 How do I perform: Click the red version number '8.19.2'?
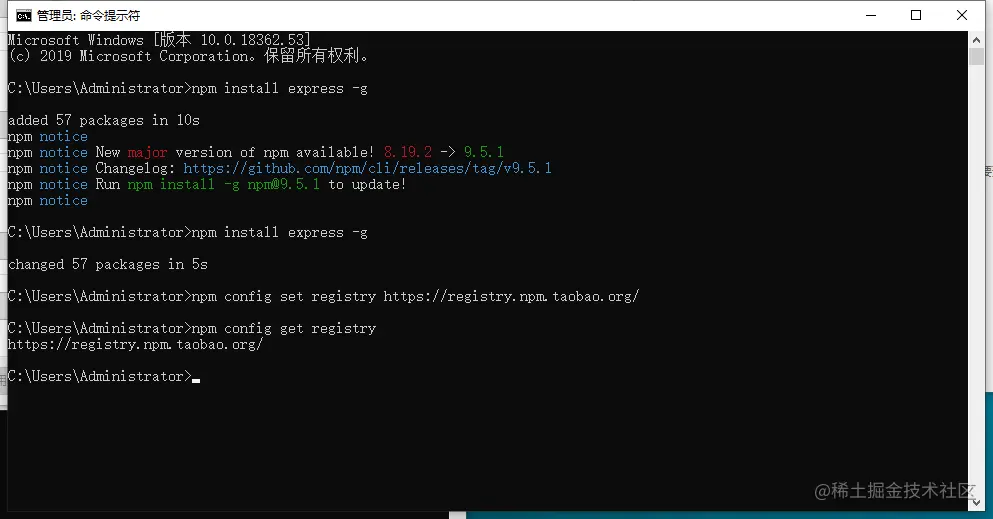point(408,152)
